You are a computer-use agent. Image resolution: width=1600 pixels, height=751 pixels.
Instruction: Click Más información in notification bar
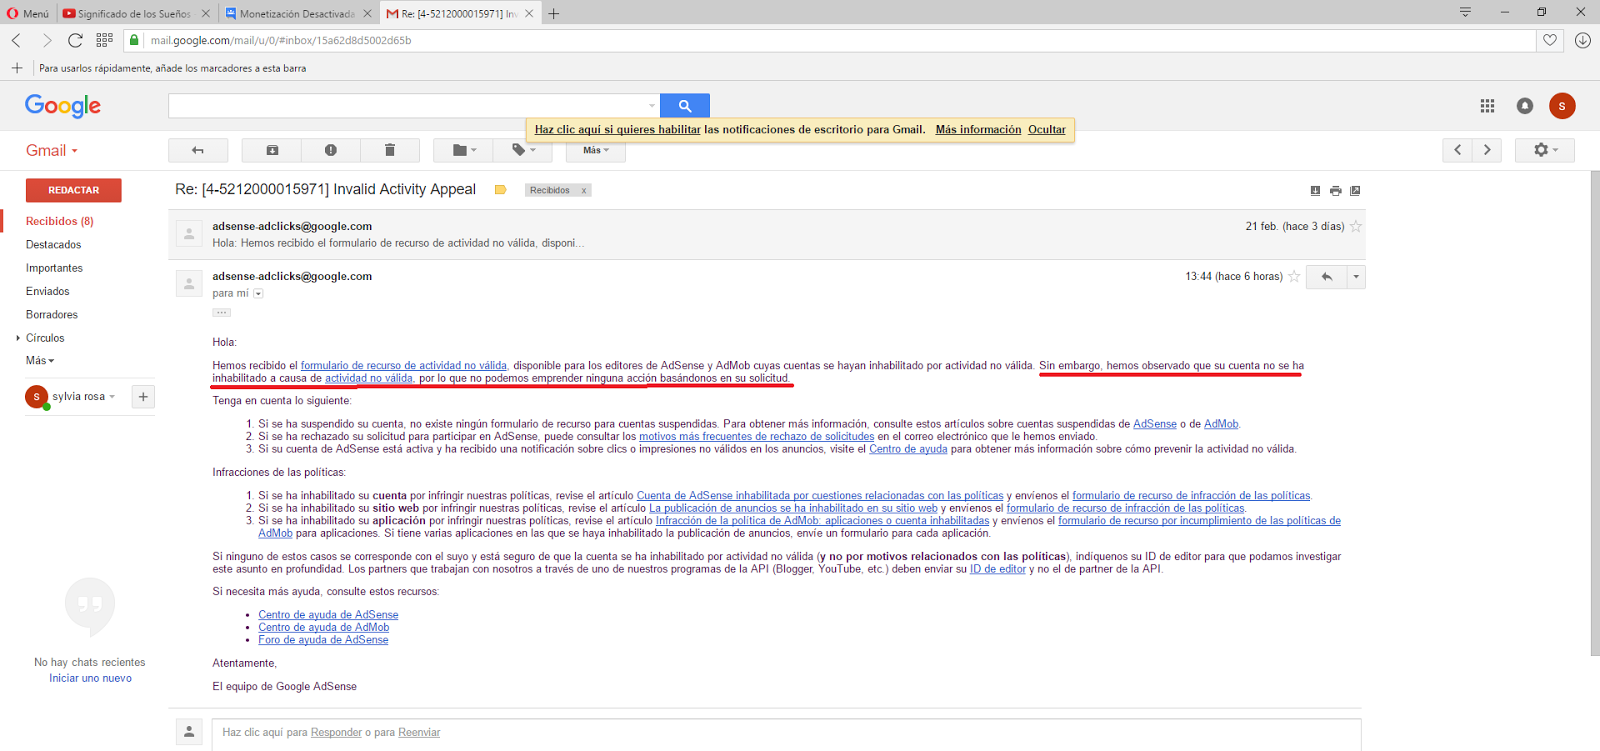978,130
